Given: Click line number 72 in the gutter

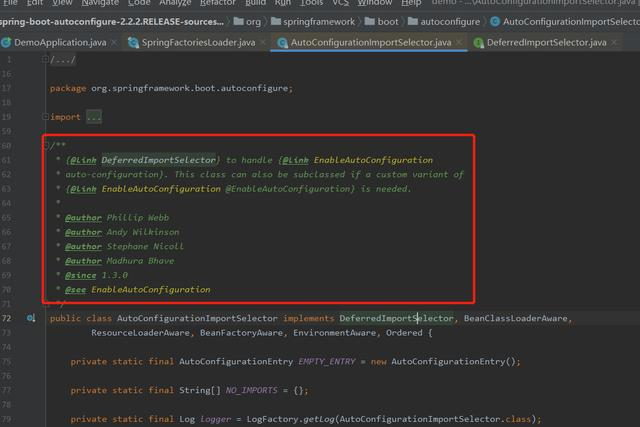Looking at the screenshot, I should click(x=6, y=318).
